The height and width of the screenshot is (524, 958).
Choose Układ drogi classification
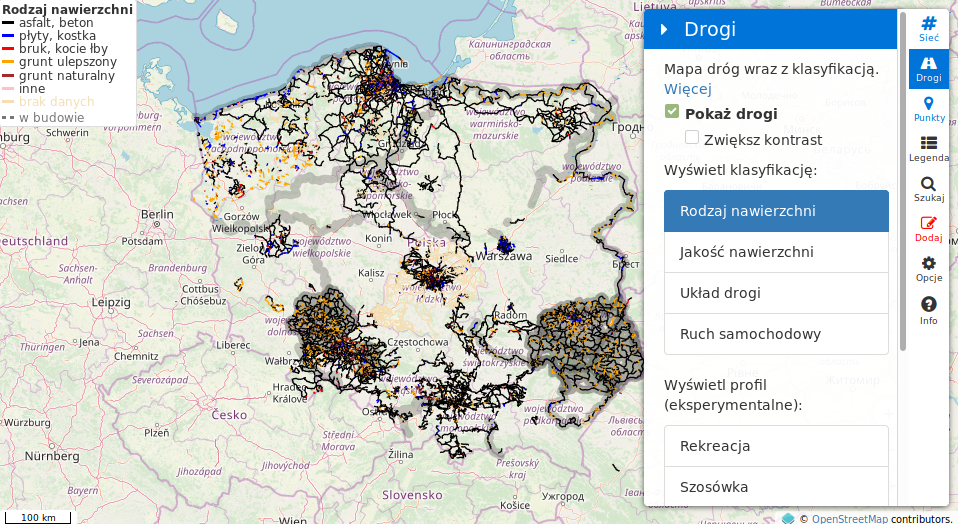776,293
